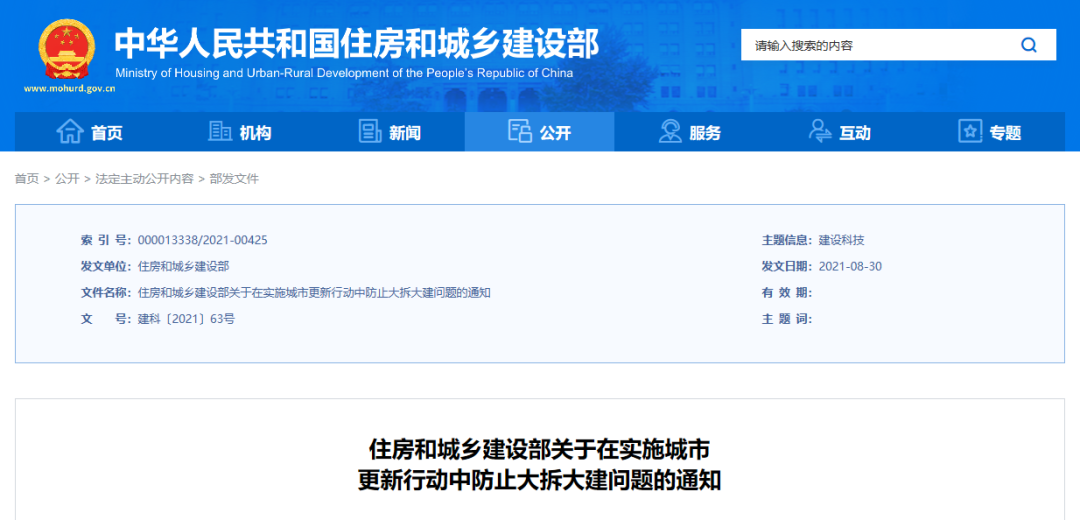Click the www.mohurd.gov.cn site address
Viewport: 1080px width, 520px height.
70,89
